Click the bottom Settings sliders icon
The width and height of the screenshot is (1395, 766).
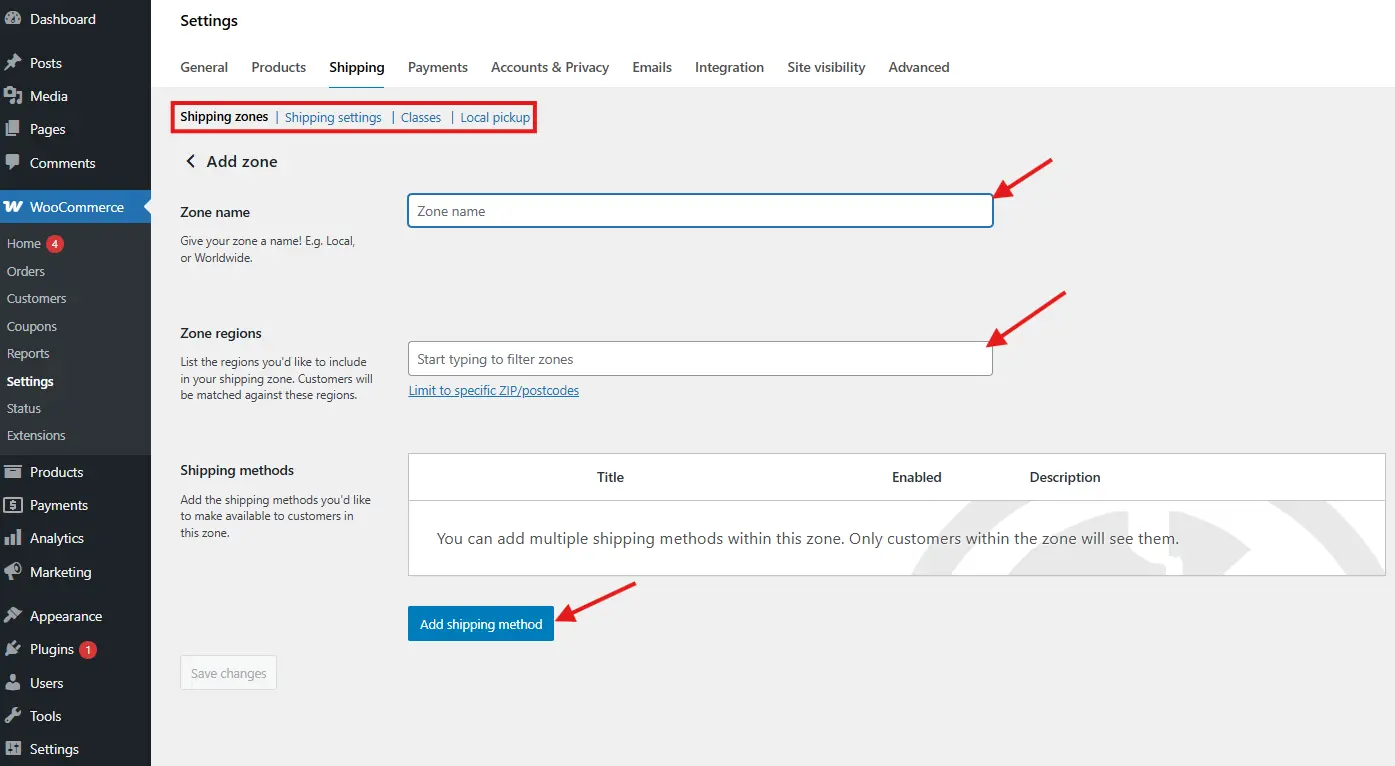(13, 749)
